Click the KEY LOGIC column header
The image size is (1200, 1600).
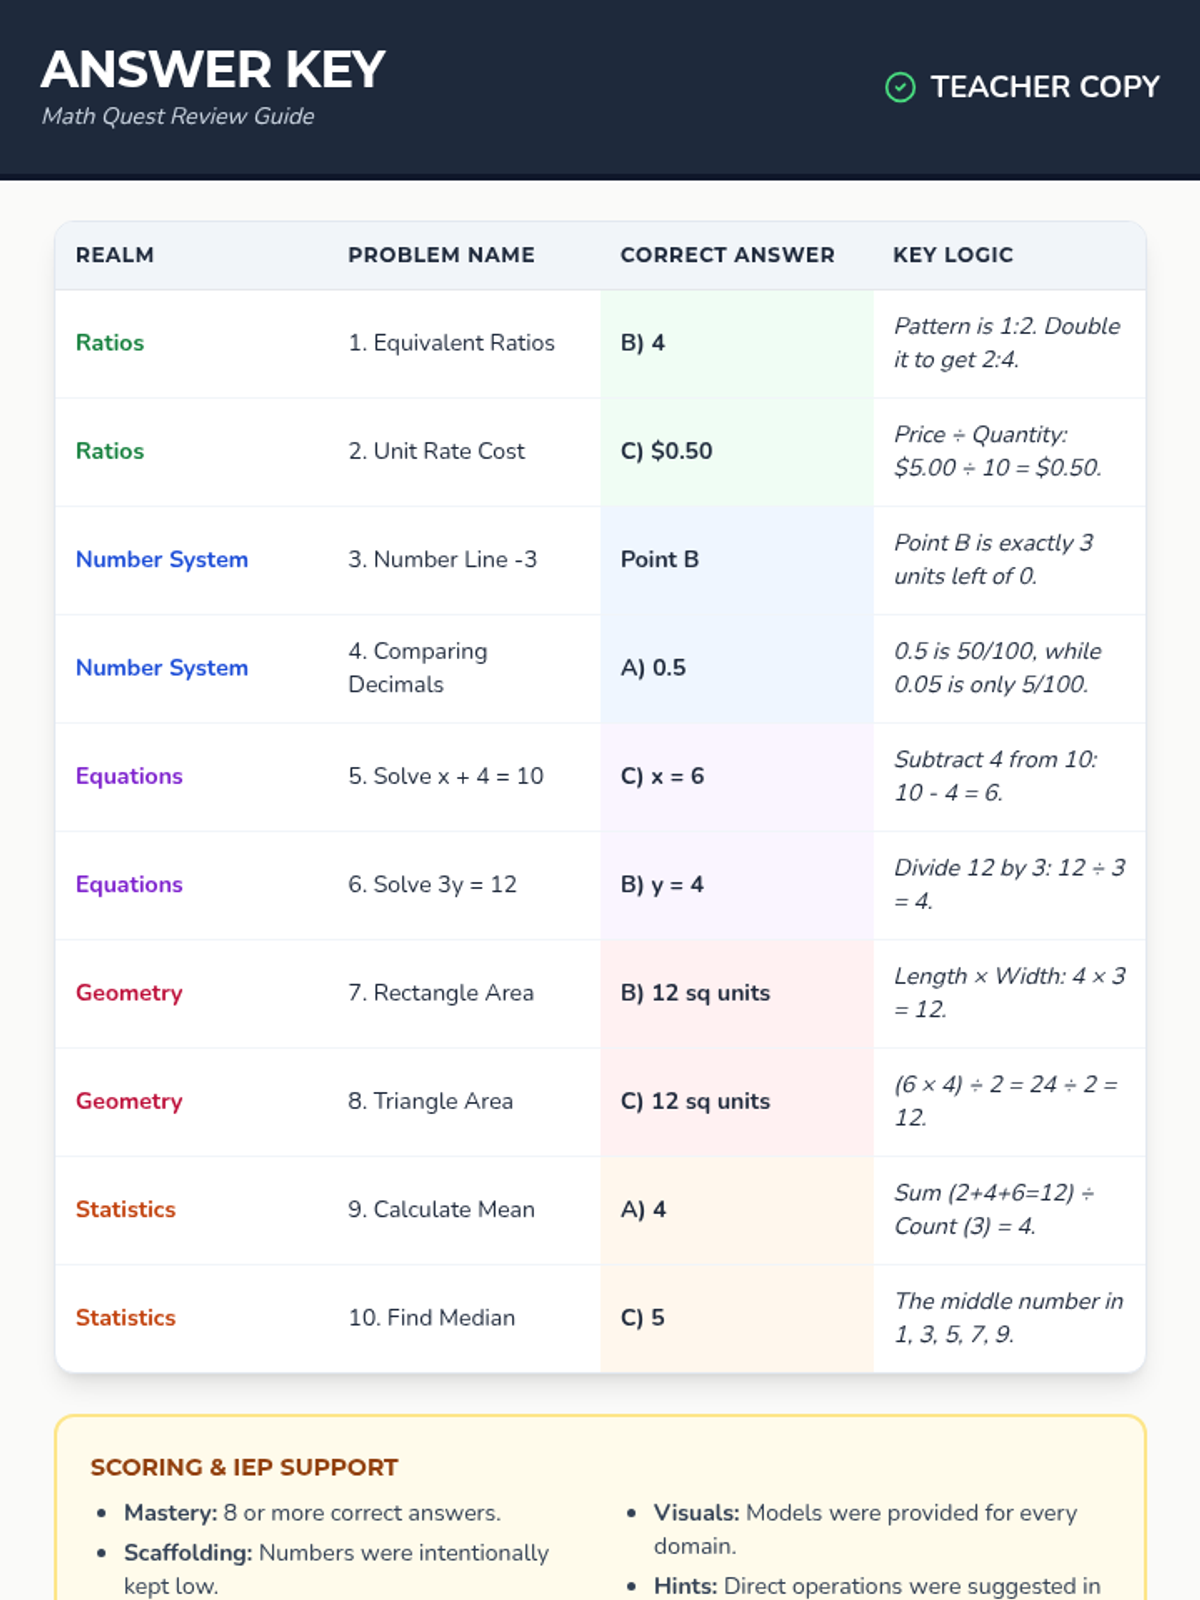(953, 255)
